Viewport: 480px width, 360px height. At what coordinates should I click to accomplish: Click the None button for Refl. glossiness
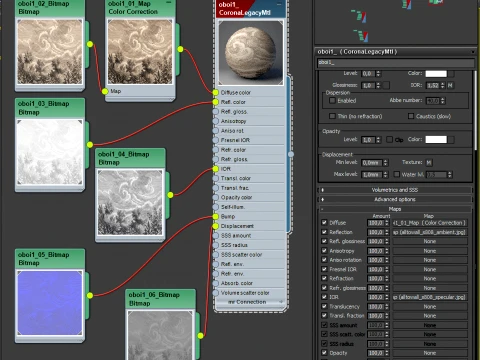coord(430,241)
